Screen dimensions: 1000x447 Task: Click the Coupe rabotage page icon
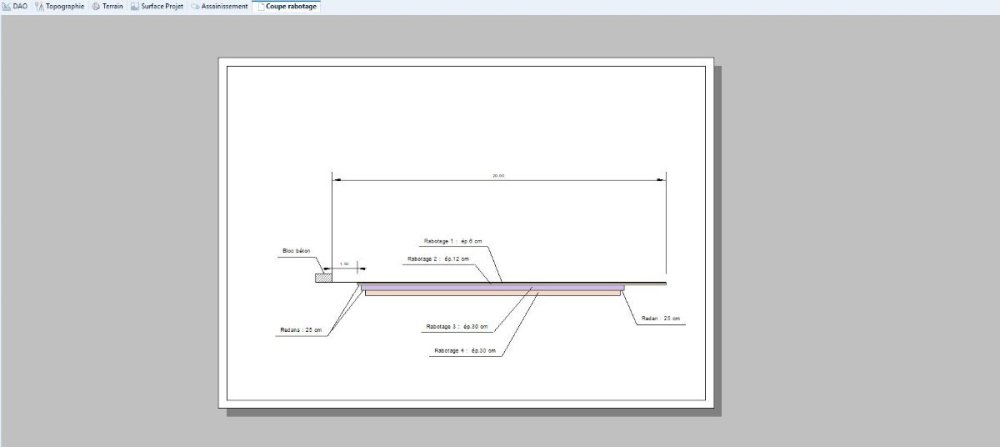(x=261, y=6)
